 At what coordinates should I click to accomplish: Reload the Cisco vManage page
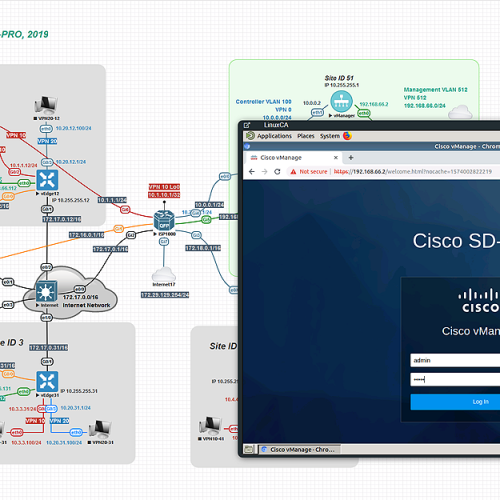(x=277, y=171)
